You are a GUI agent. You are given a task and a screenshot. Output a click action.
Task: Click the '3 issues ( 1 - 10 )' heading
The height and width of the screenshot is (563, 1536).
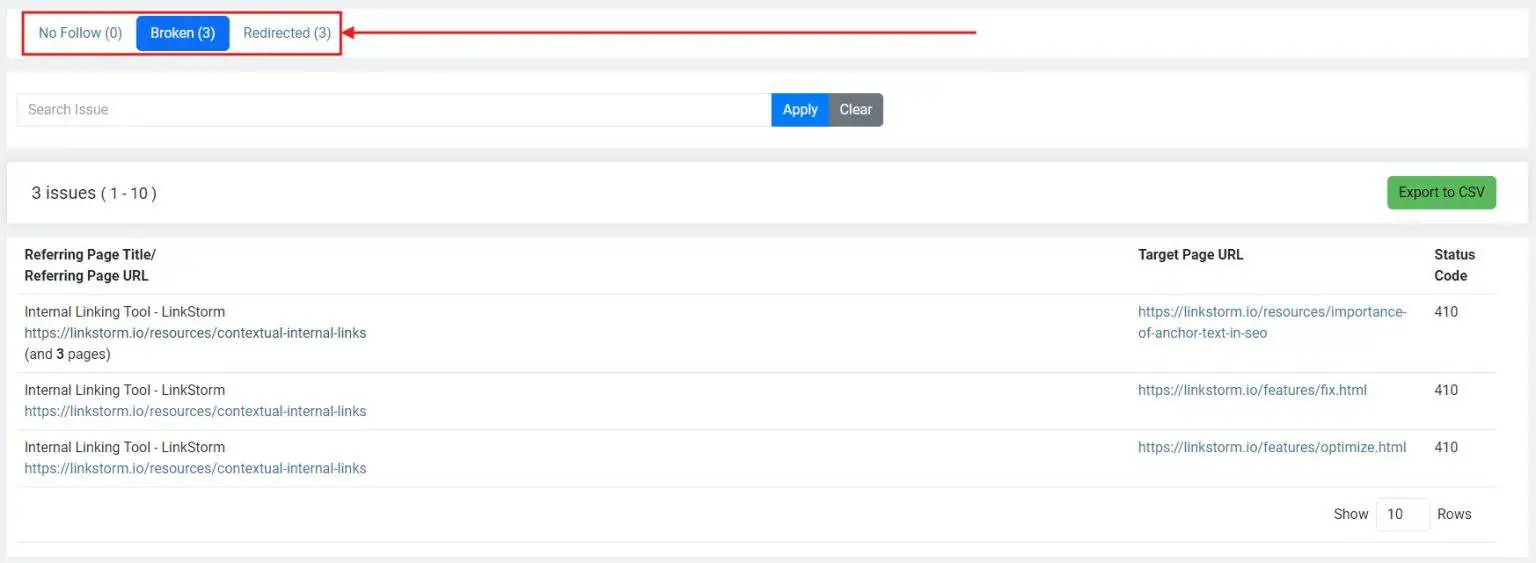94,193
